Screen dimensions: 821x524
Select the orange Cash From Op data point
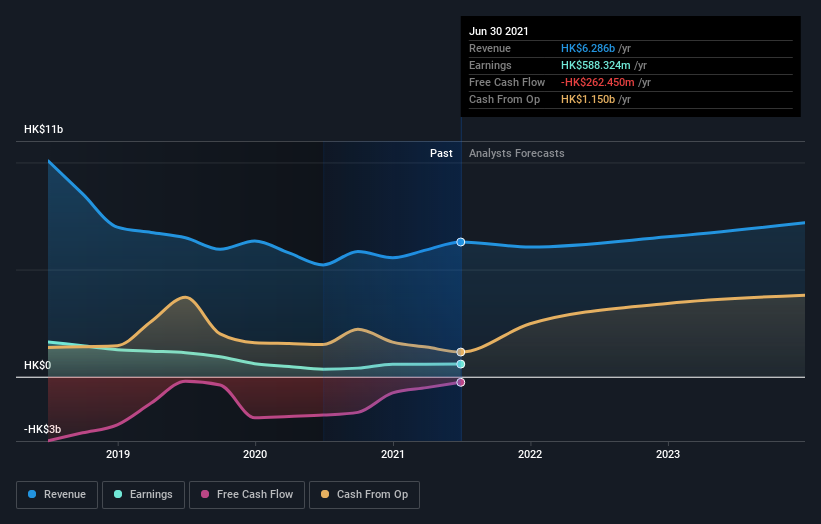461,352
